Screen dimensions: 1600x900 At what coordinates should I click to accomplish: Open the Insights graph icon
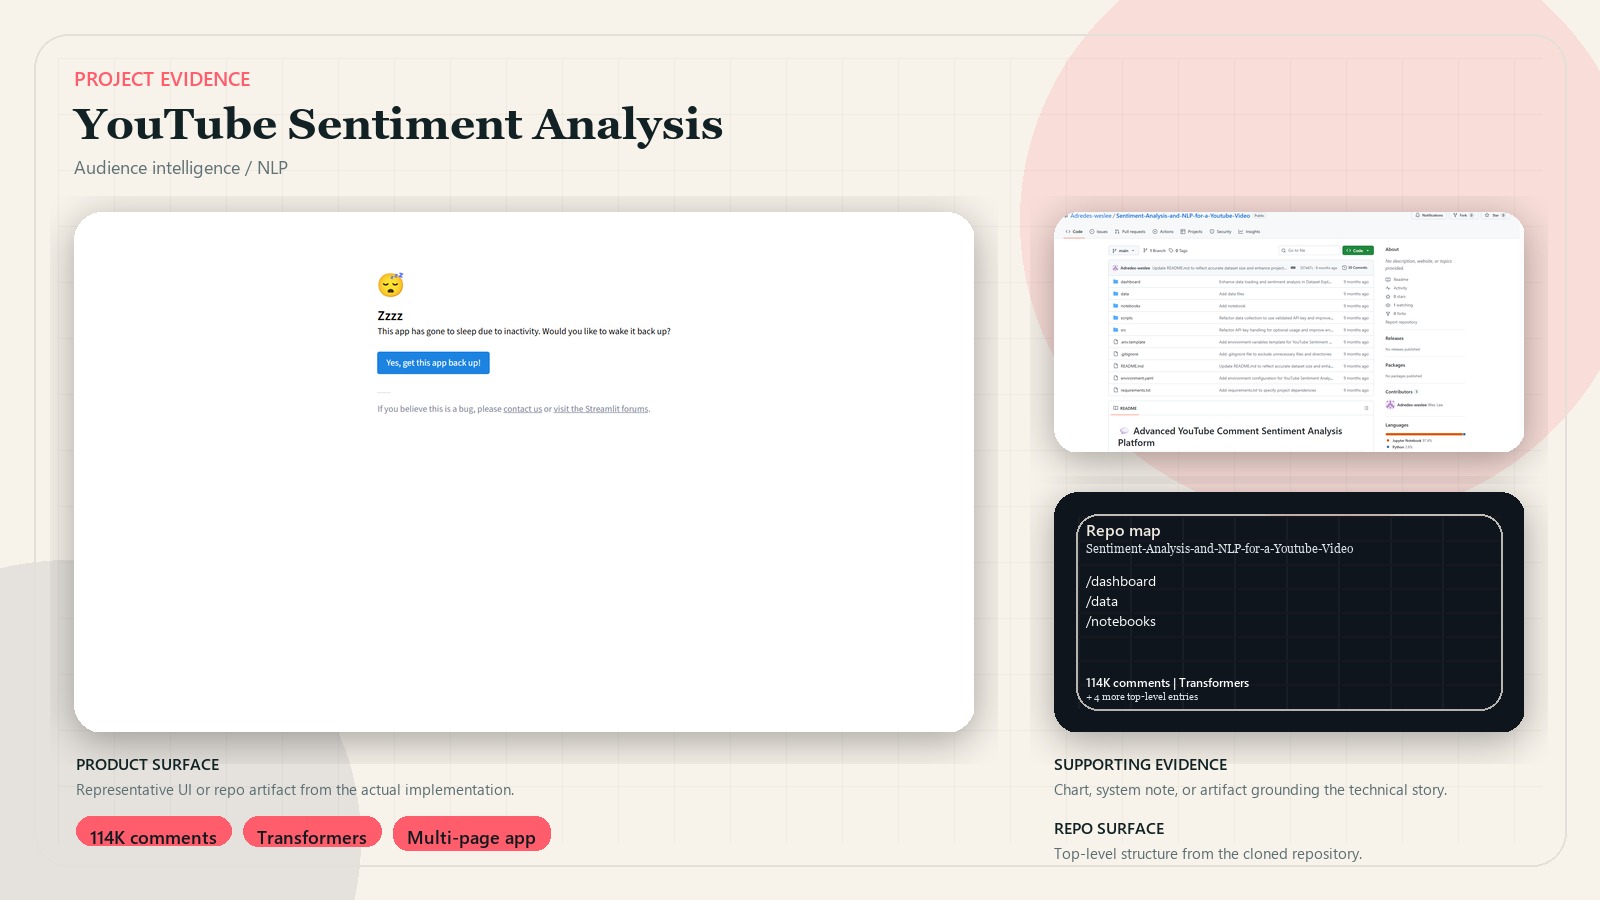1241,231
